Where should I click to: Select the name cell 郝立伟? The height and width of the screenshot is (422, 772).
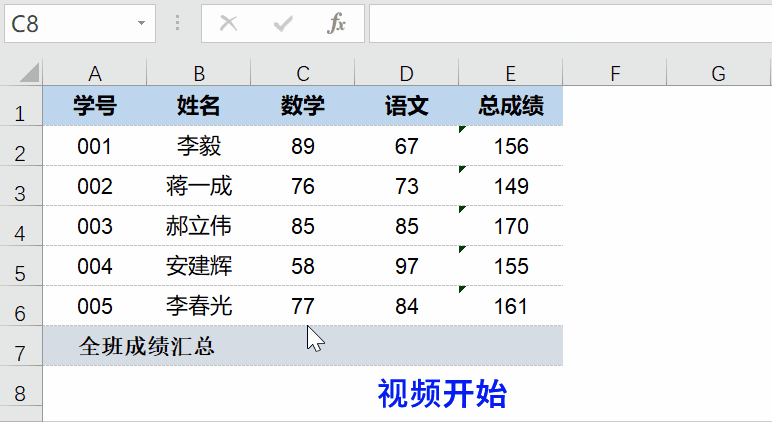coord(199,226)
